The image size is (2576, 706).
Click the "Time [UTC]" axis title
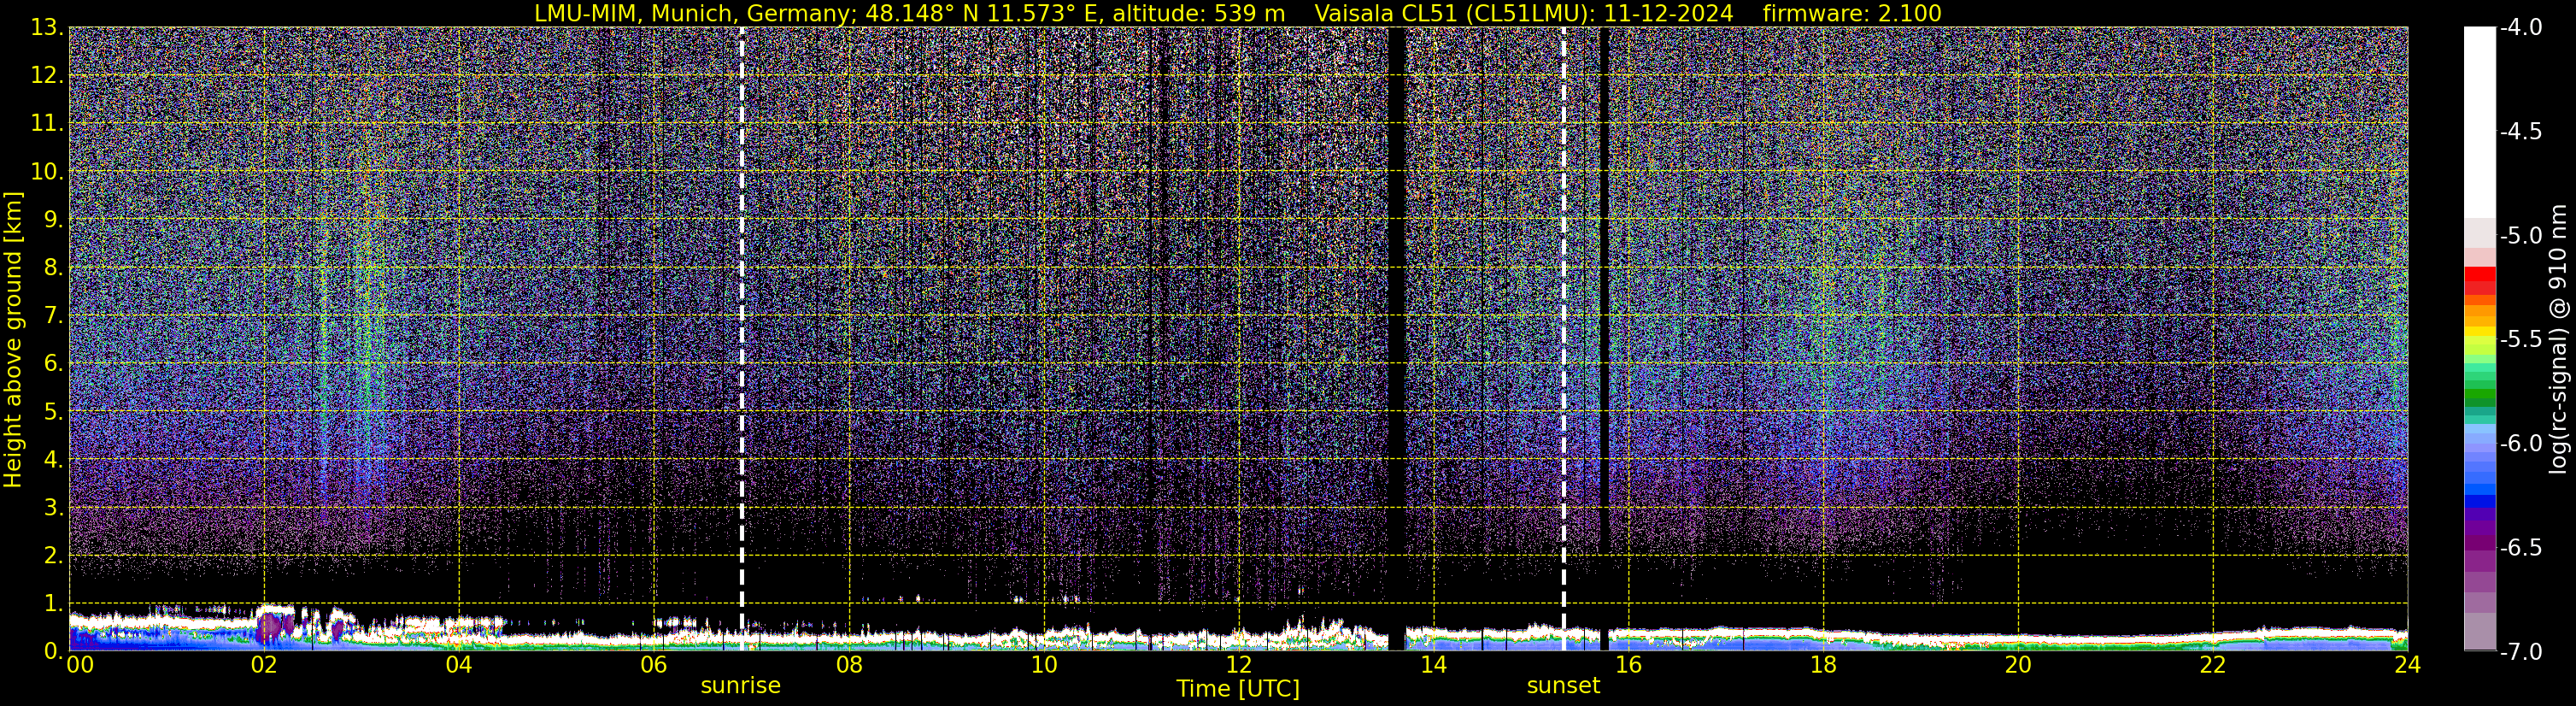pyautogui.click(x=1238, y=688)
